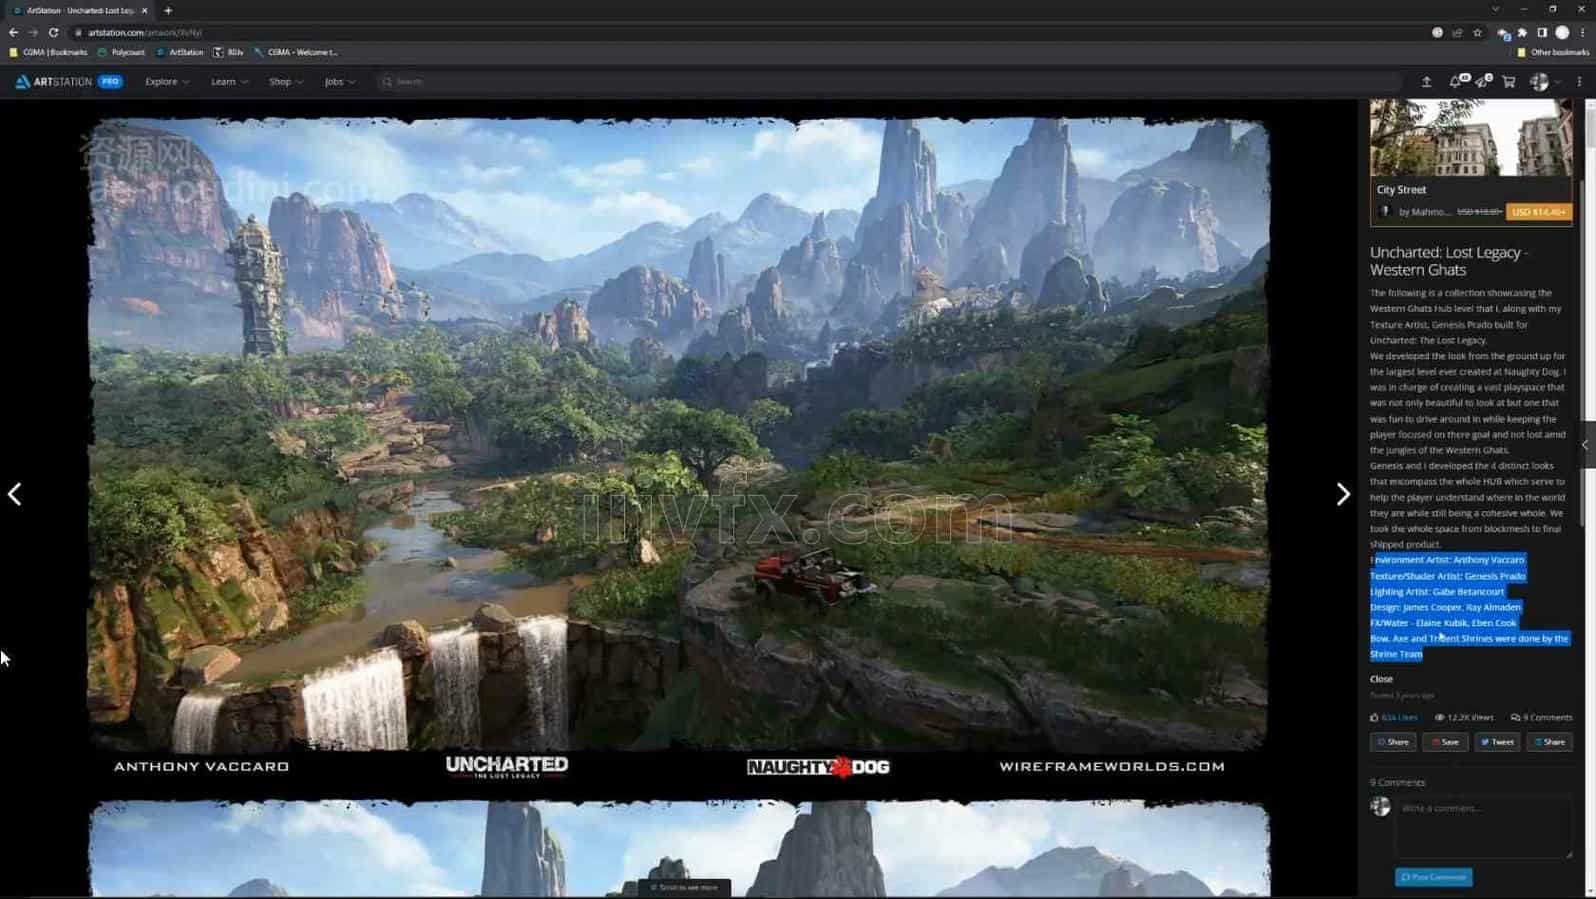This screenshot has width=1596, height=899.
Task: Expand the Shop menu
Action: coord(286,82)
